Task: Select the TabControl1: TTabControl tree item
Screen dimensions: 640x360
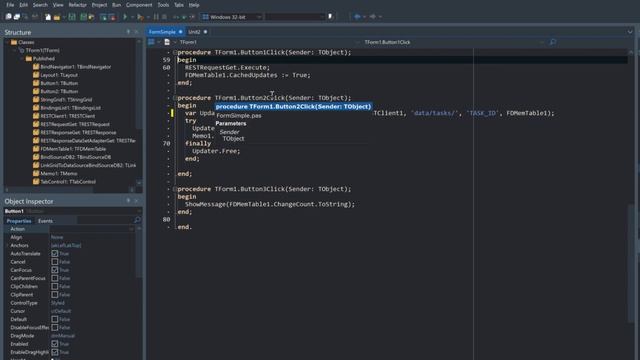Action: click(x=68, y=182)
